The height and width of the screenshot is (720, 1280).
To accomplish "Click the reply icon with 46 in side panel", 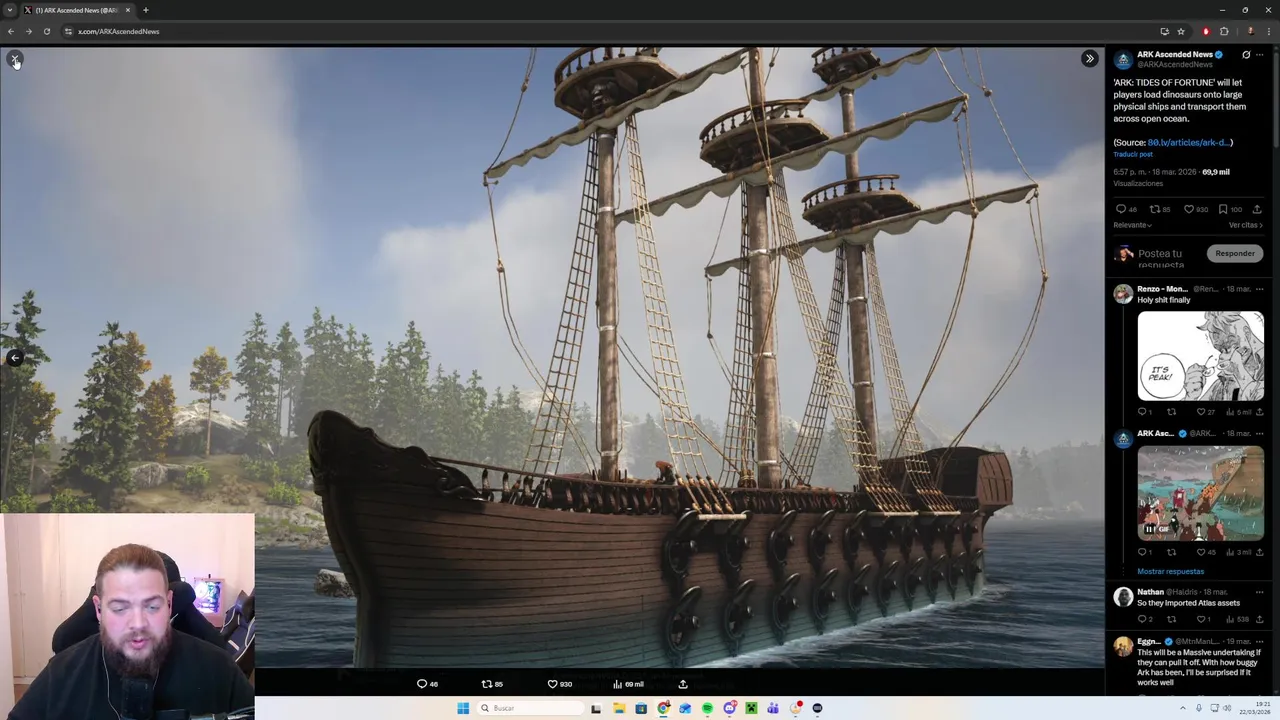I will click(1121, 209).
